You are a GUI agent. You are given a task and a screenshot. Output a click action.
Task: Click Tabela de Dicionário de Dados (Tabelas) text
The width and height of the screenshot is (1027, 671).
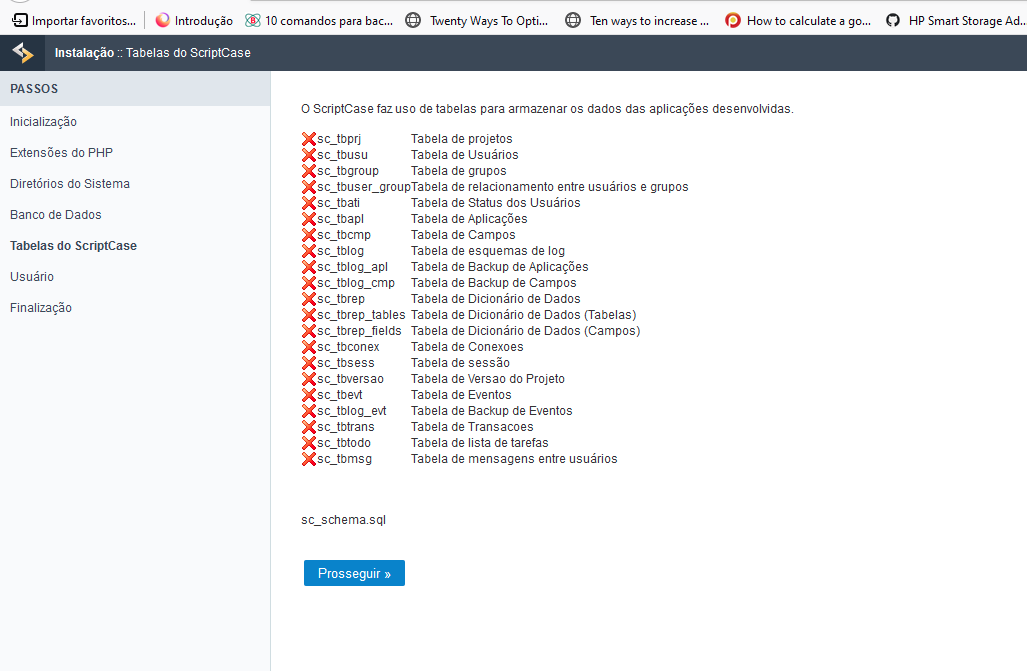point(523,315)
